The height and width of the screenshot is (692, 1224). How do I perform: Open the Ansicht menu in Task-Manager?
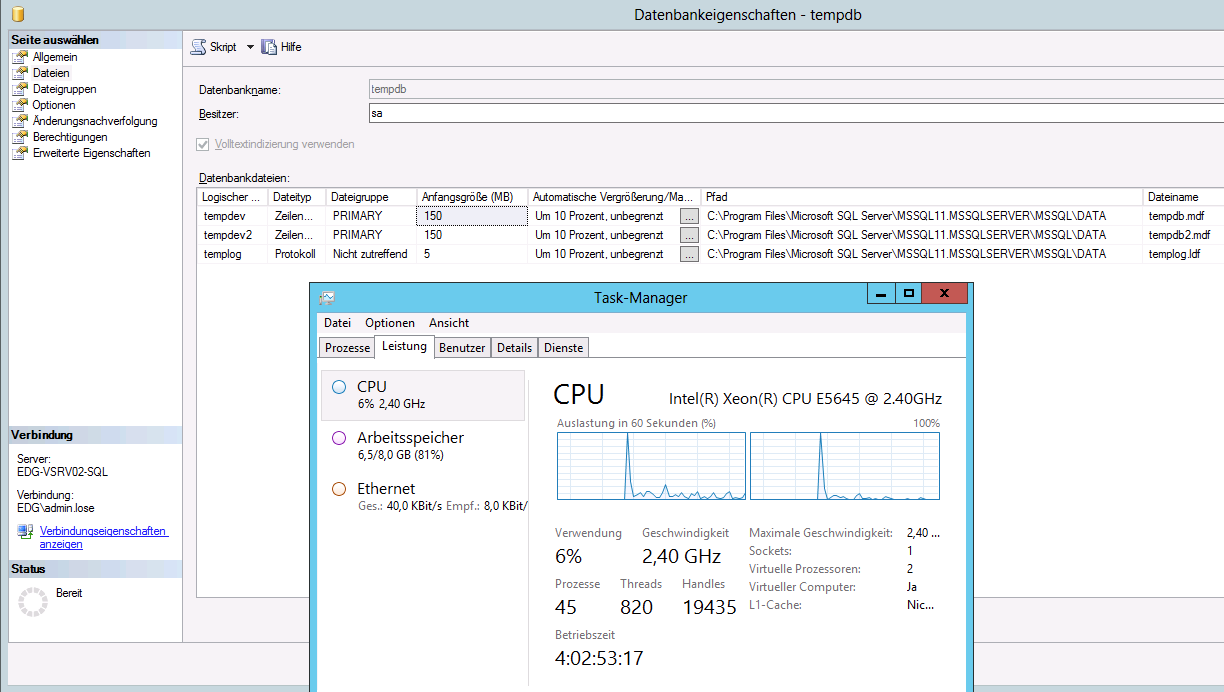tap(449, 323)
